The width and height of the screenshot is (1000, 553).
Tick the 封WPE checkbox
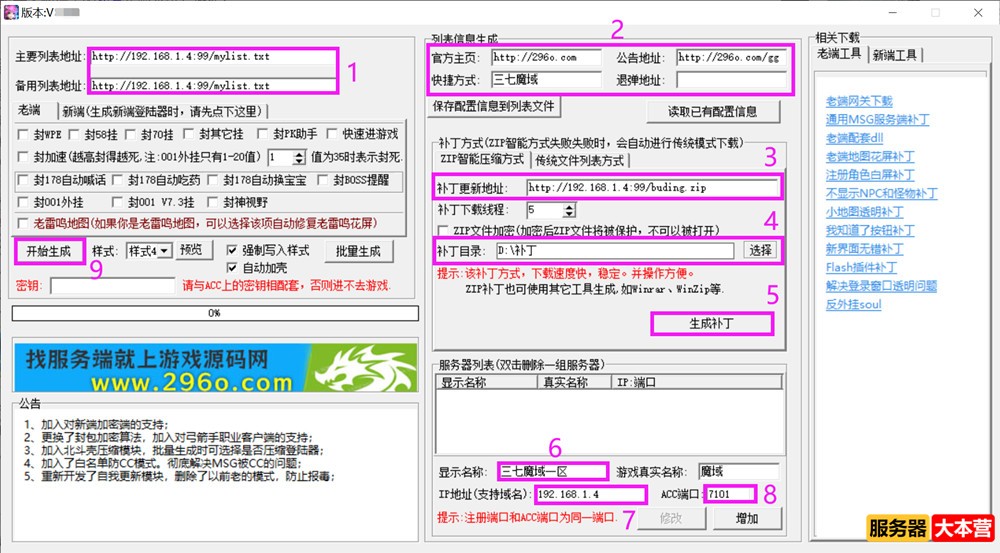click(x=23, y=135)
